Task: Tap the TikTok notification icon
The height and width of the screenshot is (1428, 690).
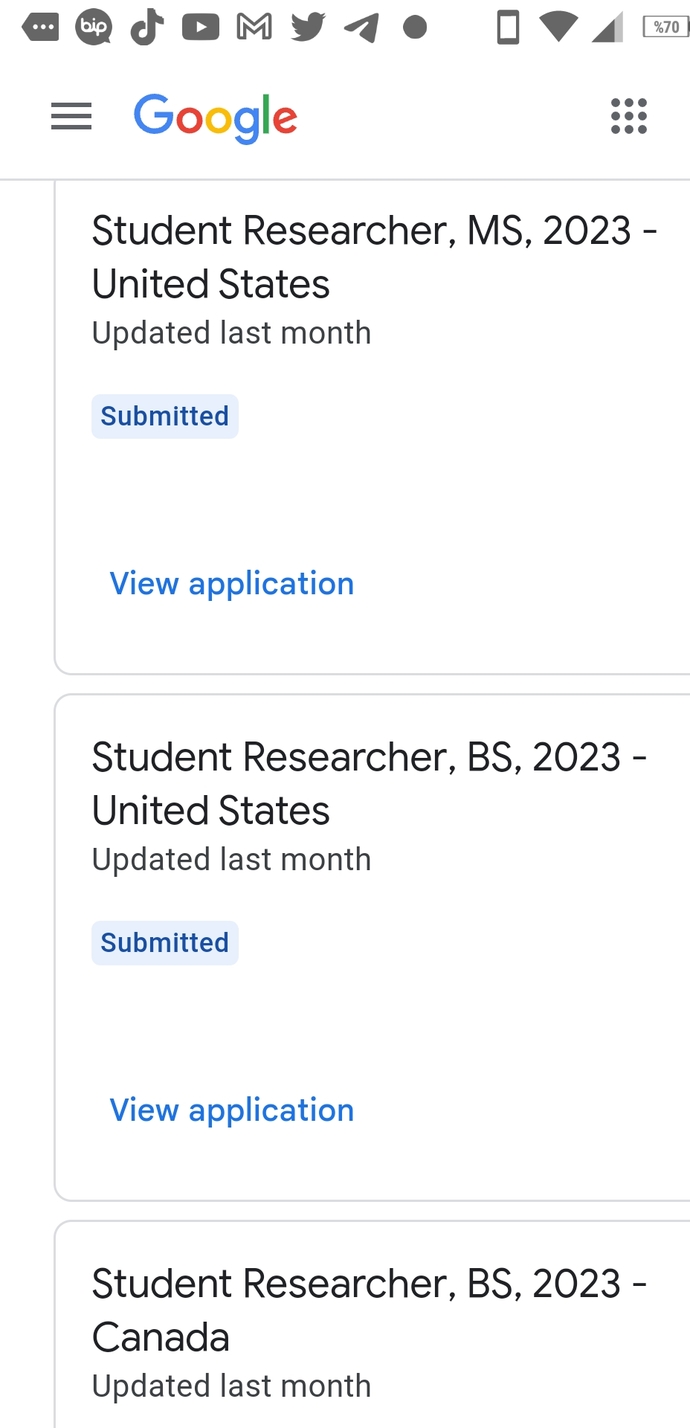Action: (147, 27)
